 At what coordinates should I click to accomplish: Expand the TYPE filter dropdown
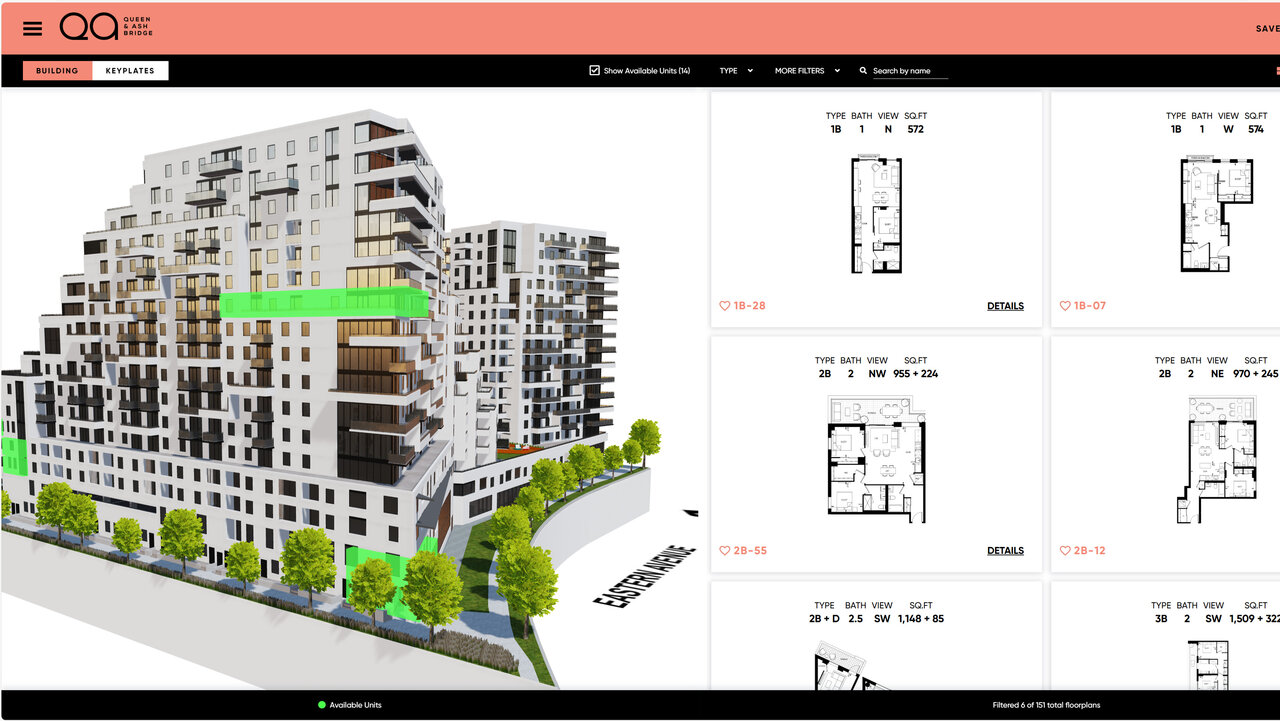[x=735, y=71]
